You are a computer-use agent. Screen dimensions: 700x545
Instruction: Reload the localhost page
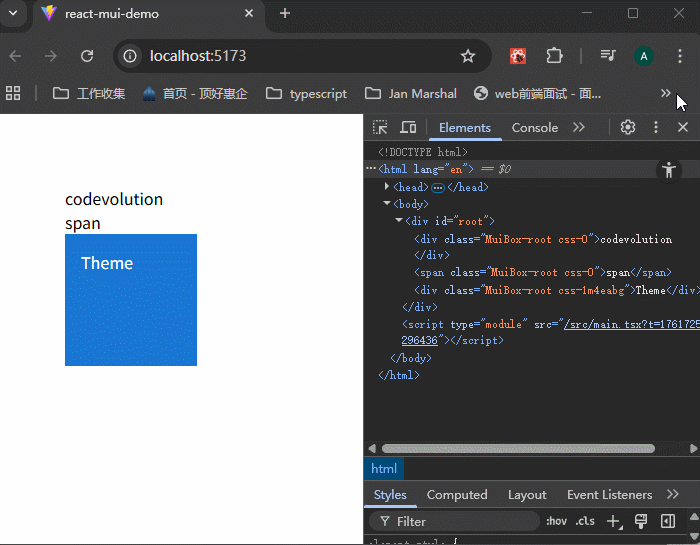coord(87,56)
